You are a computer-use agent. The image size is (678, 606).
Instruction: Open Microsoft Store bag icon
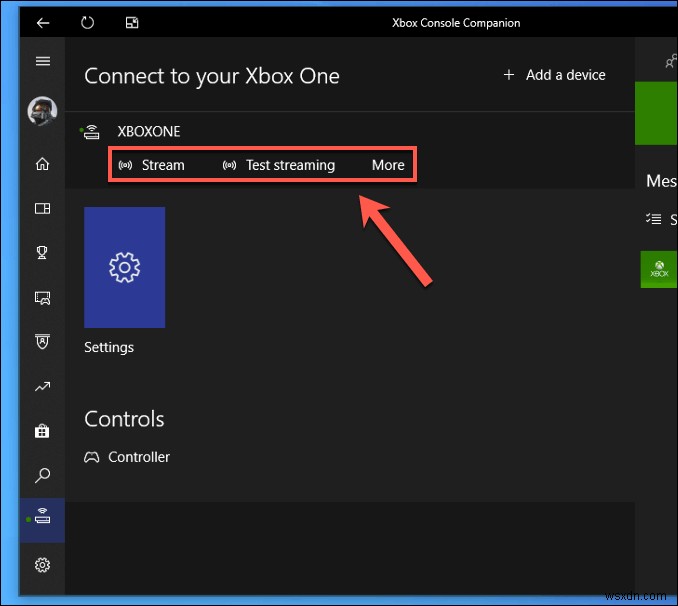point(42,431)
